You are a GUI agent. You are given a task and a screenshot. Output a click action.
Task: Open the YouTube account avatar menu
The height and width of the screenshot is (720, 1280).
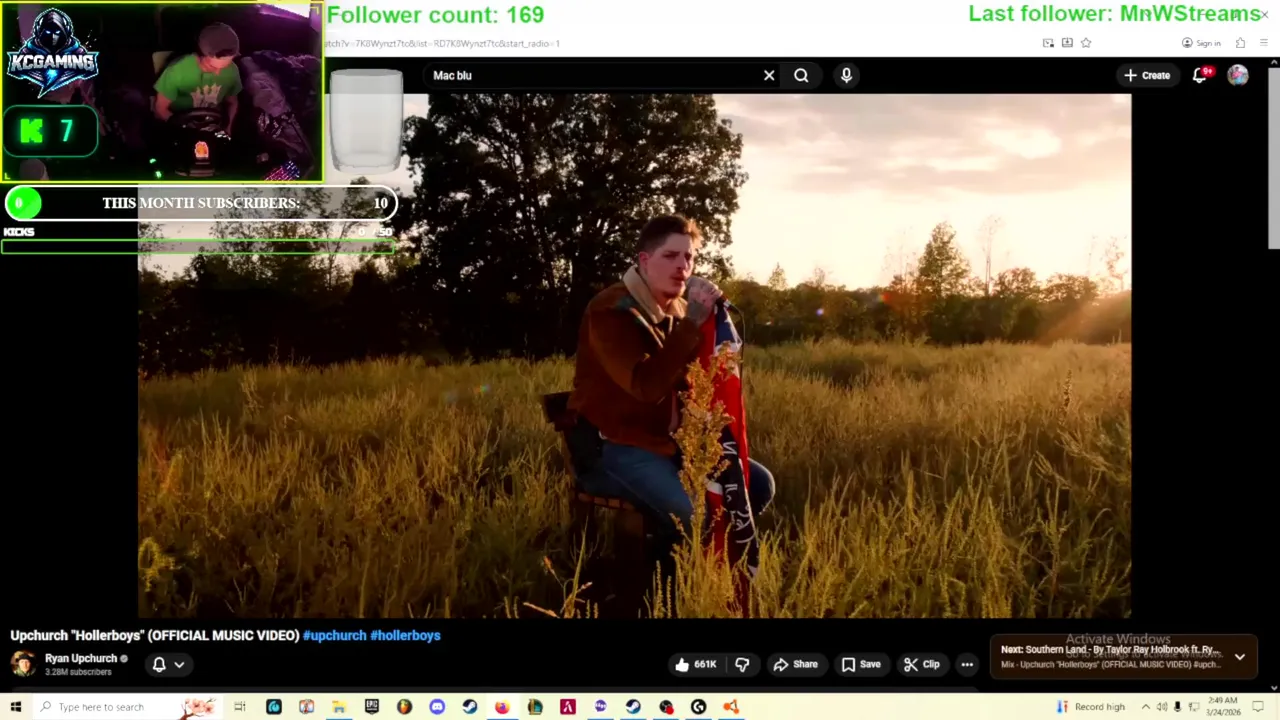[1238, 75]
